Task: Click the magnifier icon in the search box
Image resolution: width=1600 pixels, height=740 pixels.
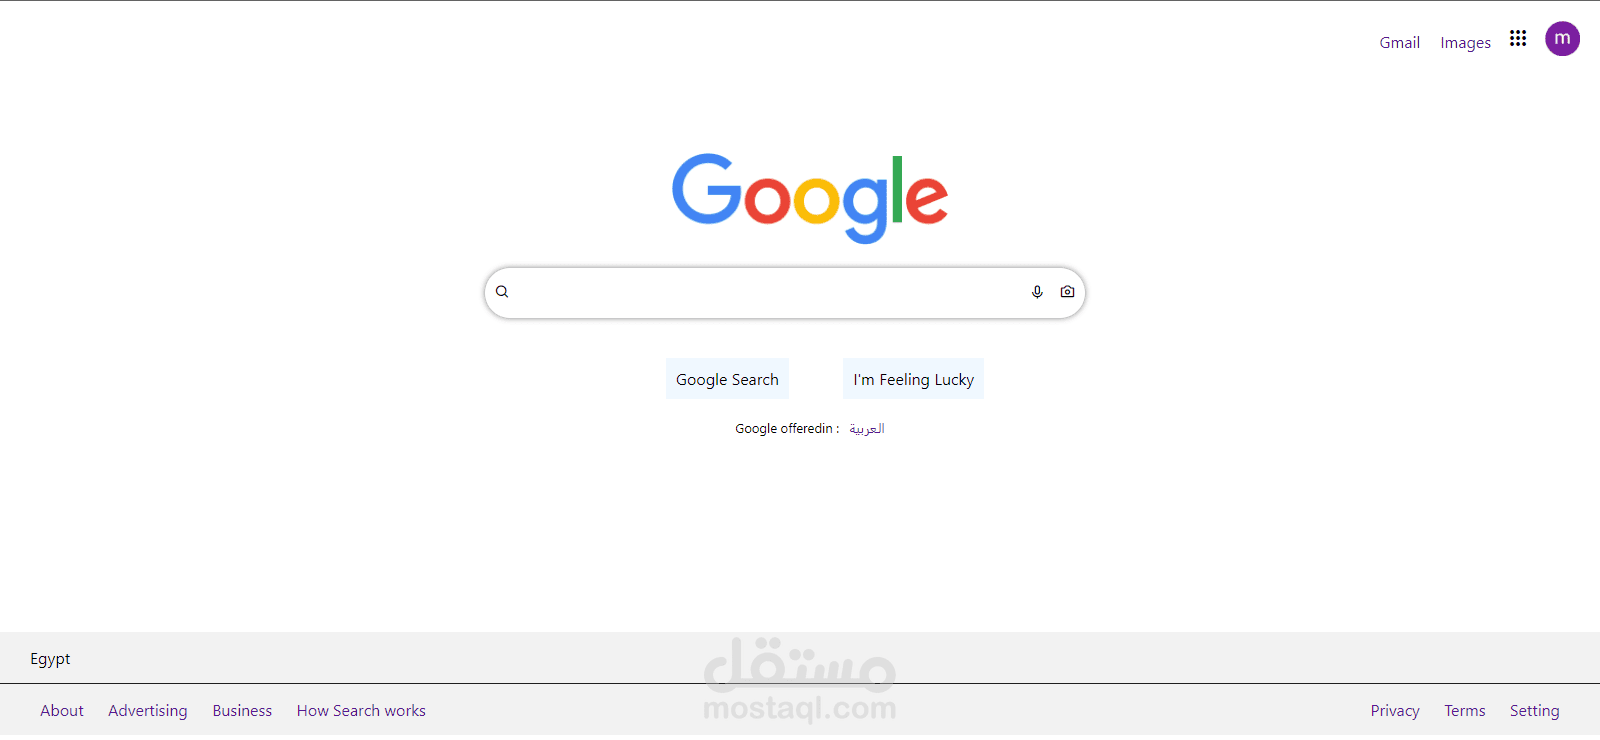Action: pos(502,292)
